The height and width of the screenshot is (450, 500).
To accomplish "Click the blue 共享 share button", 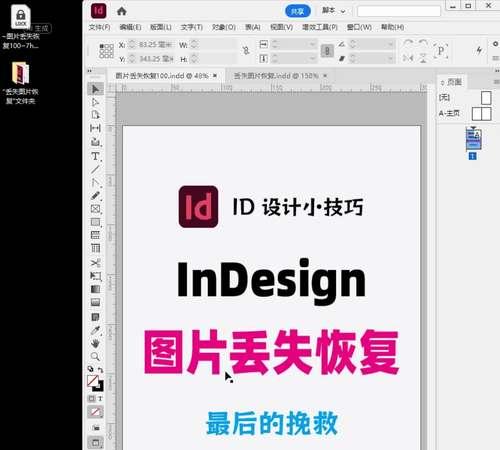I will pos(298,11).
